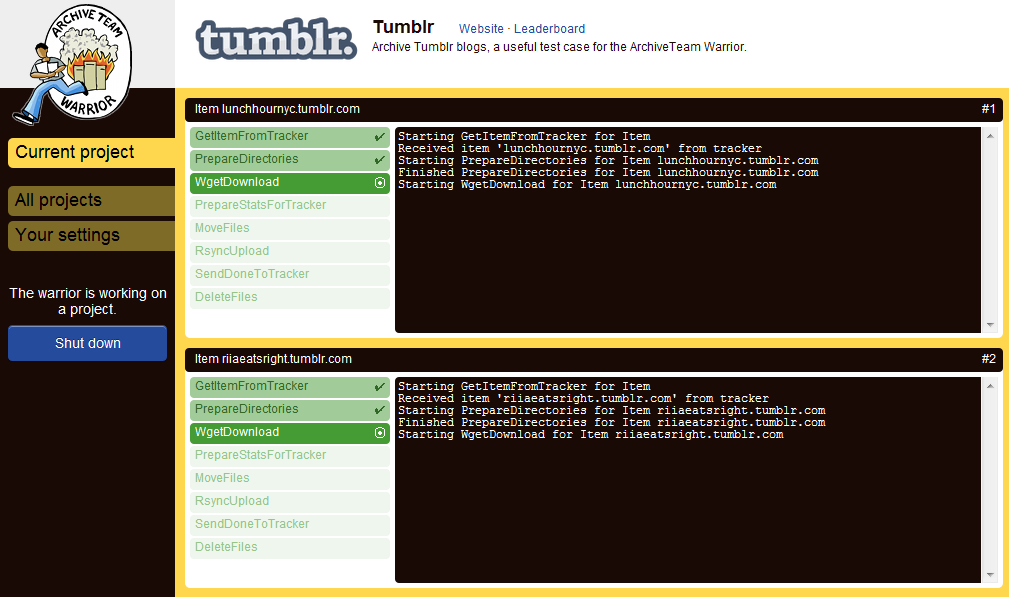
Task: Select MoveFiles step in item #1
Action: [290, 228]
